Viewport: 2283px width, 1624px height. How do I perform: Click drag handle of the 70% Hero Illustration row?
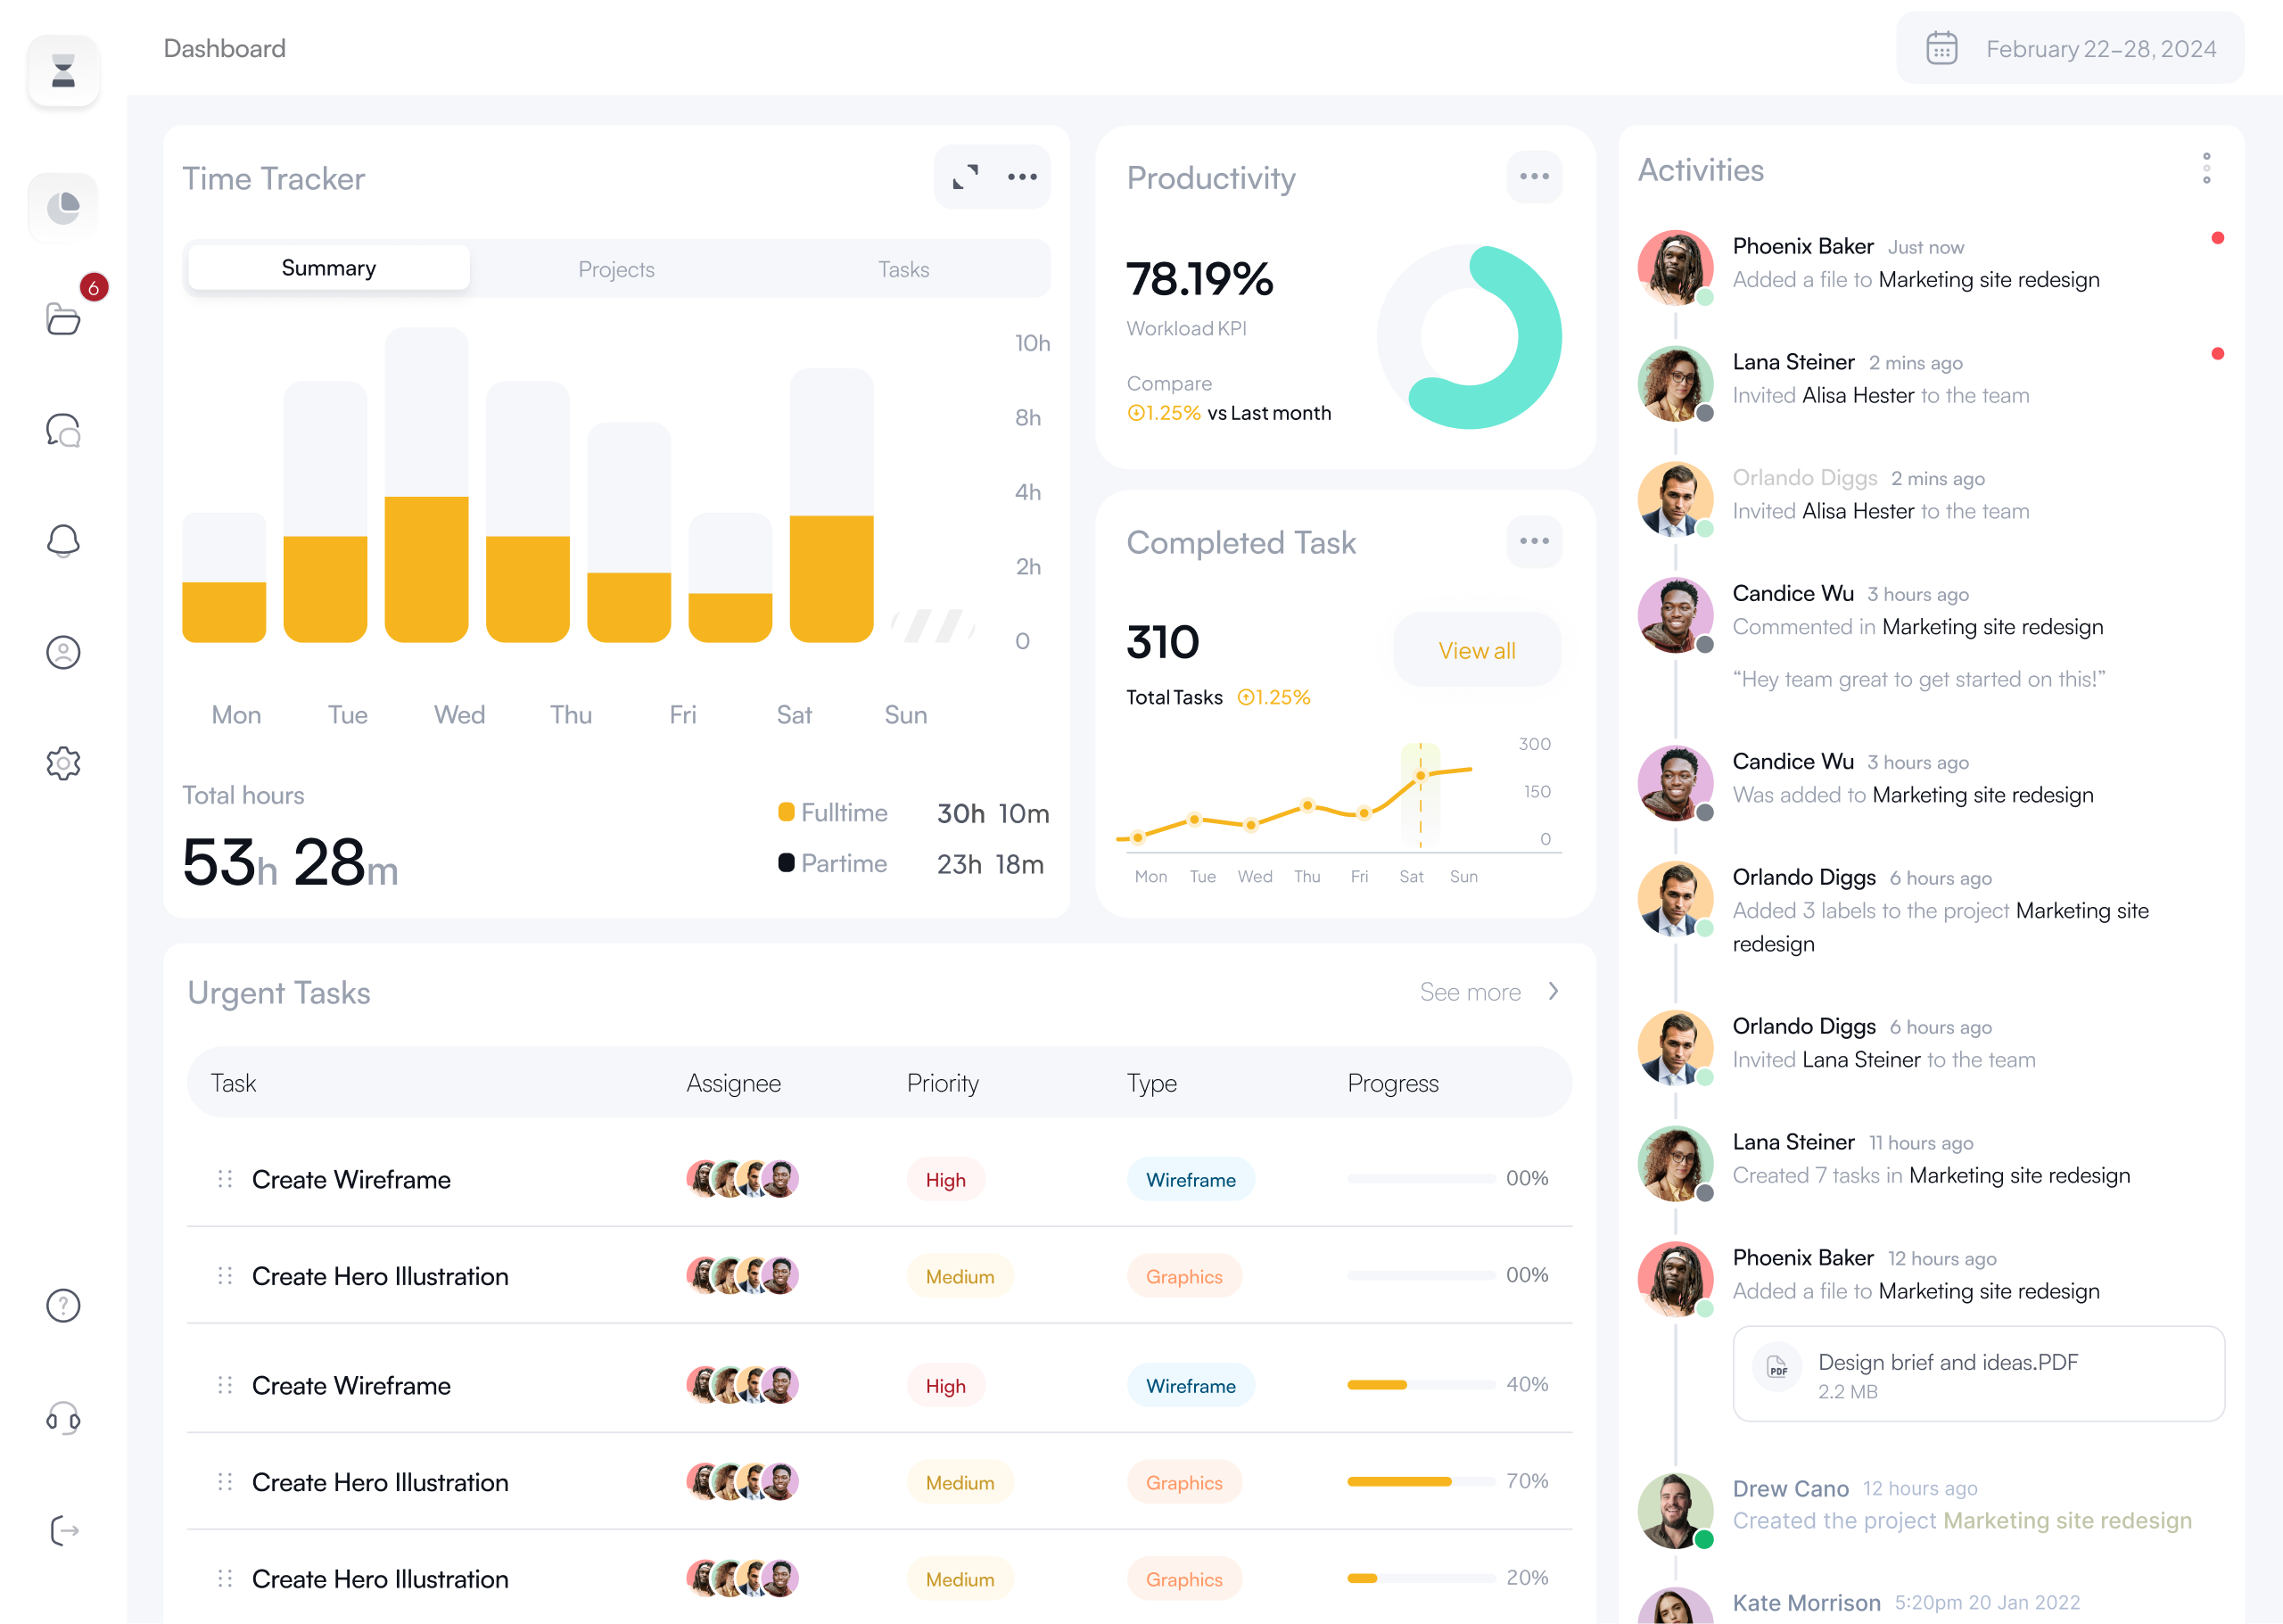point(225,1482)
